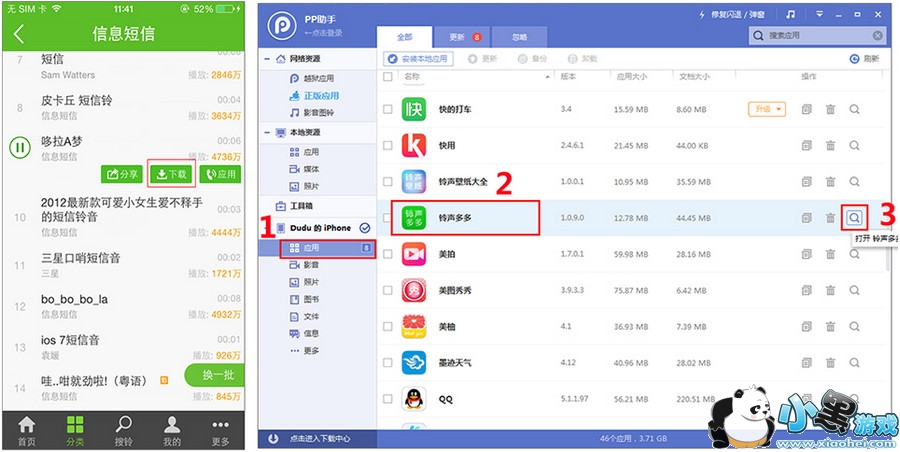Viewport: 900px width, 452px height.
Task: Click the trash icon for 铃声壁纸大全
Action: pyautogui.click(x=831, y=182)
